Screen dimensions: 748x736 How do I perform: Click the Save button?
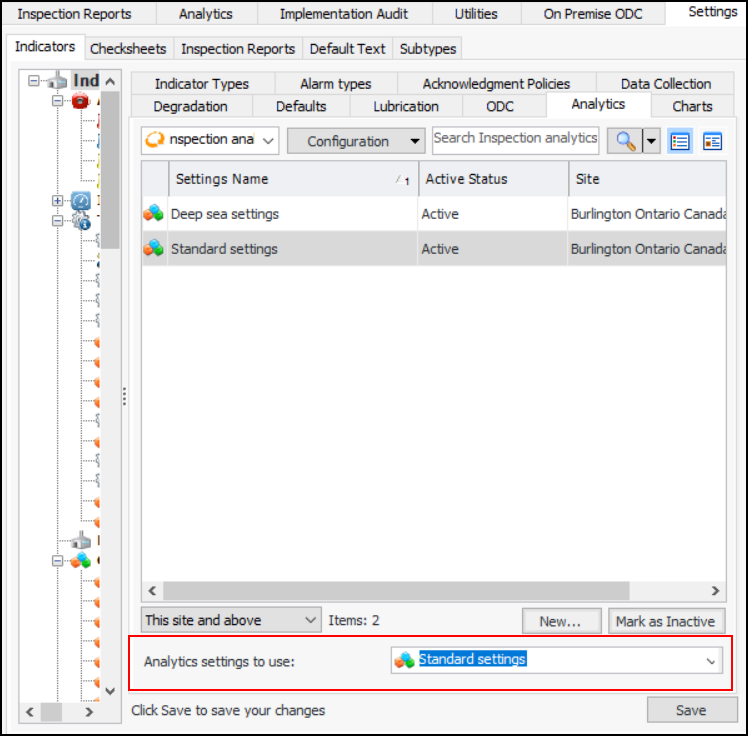pos(691,710)
